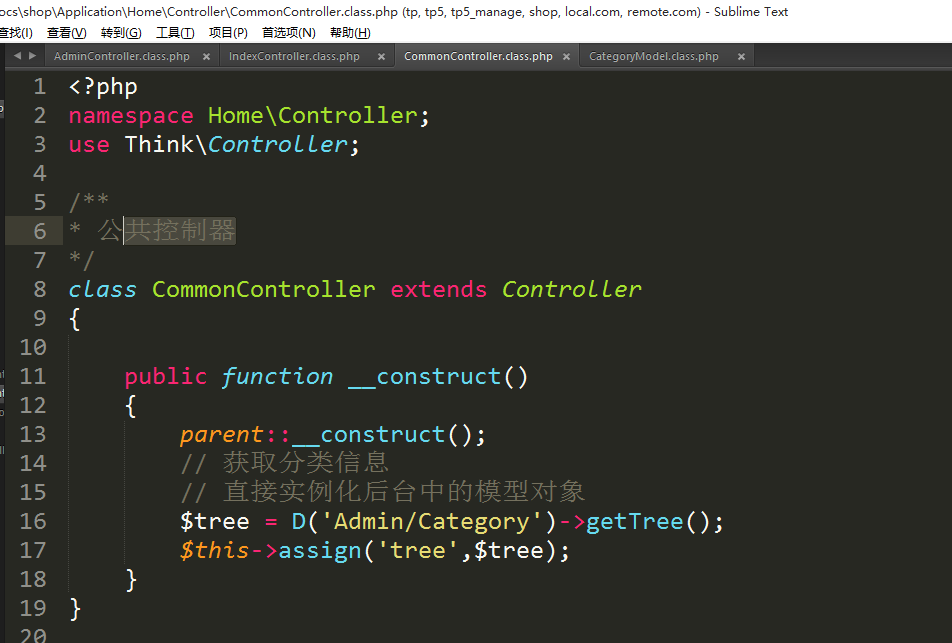The height and width of the screenshot is (643, 952).
Task: Open the CategoryModel.class.php tab
Action: pyautogui.click(x=653, y=57)
